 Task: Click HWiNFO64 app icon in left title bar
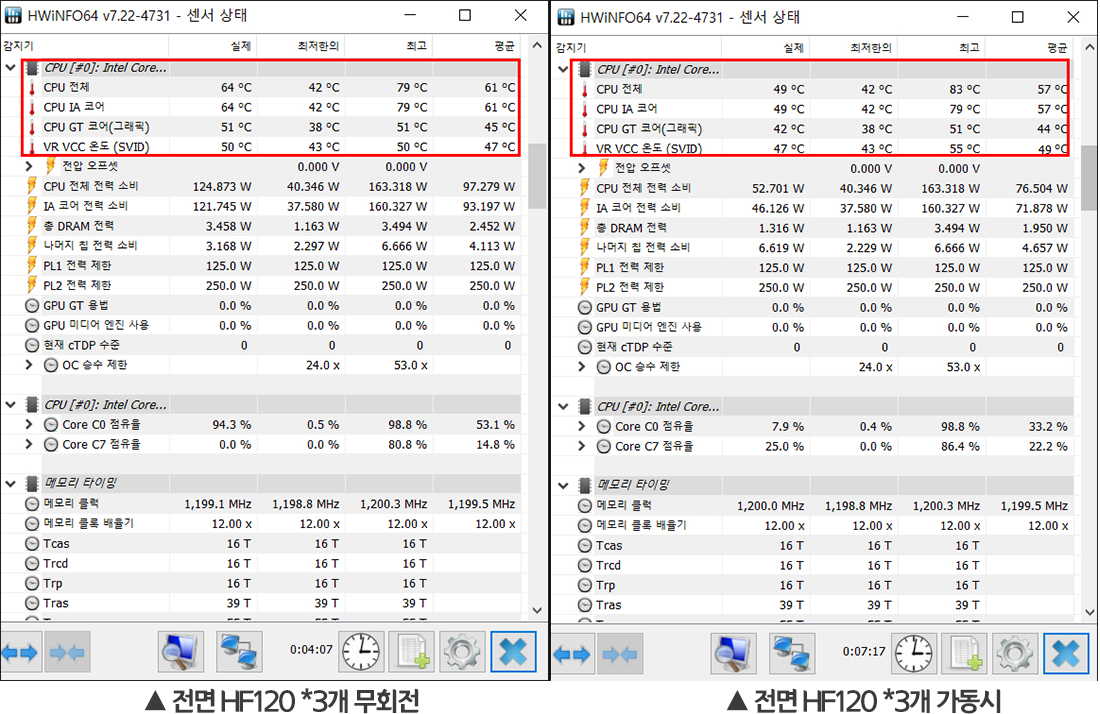[13, 15]
